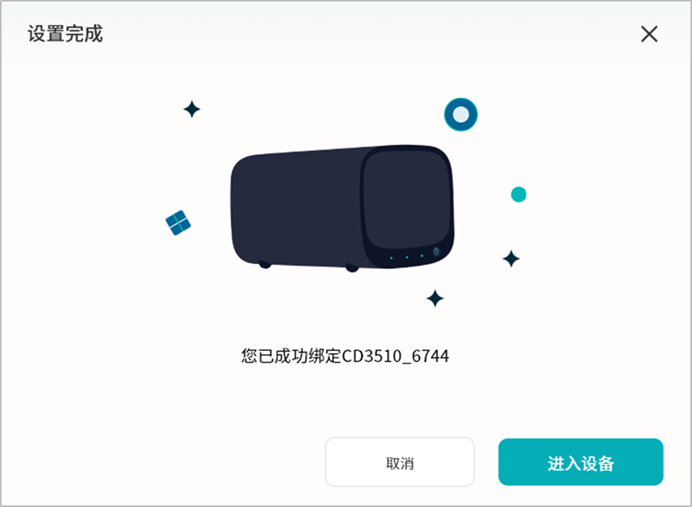Click the right foot of the NAS device
692x507 pixels.
(352, 268)
